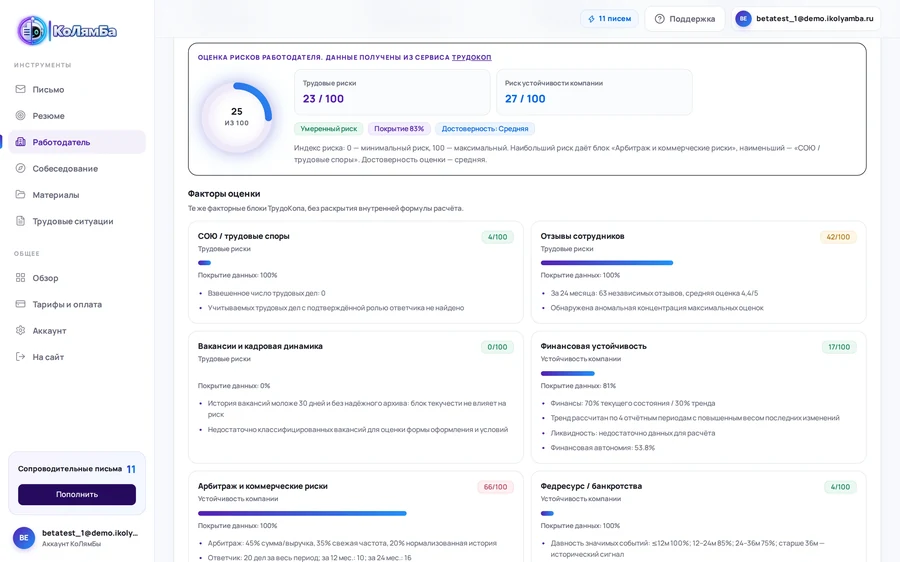
Task: Open the ТРУДОКОП service link
Action: click(x=471, y=57)
